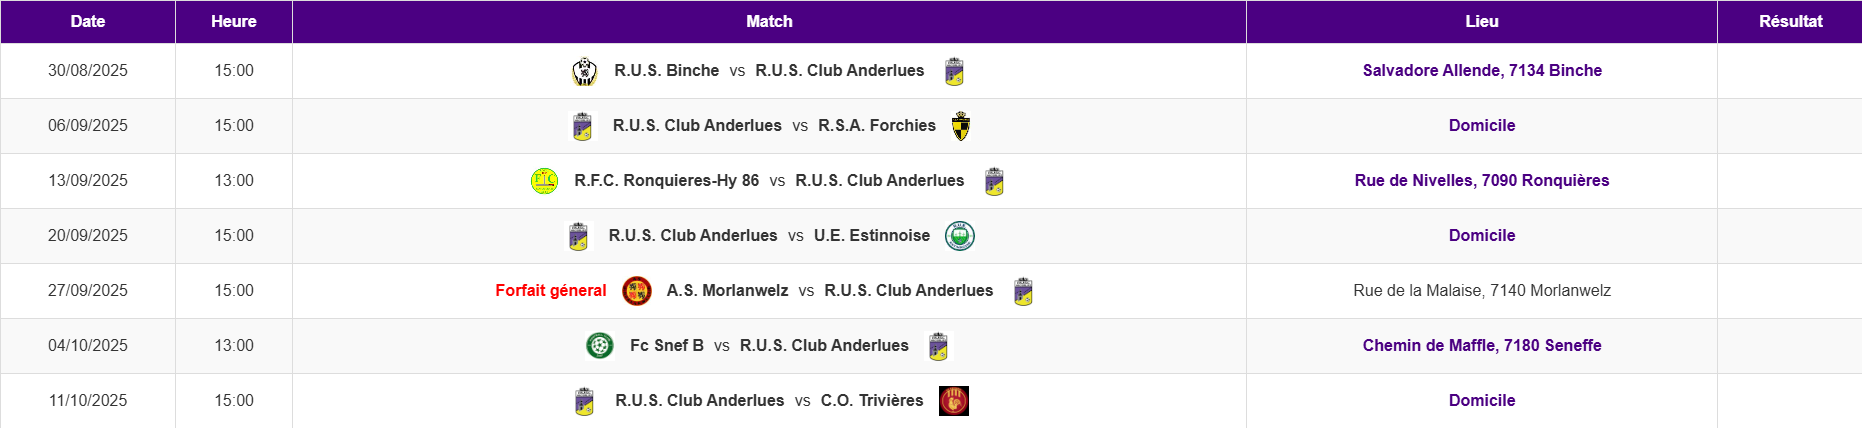Click the A.S. Morlanwelz red round logo
The height and width of the screenshot is (428, 1862).
(637, 291)
